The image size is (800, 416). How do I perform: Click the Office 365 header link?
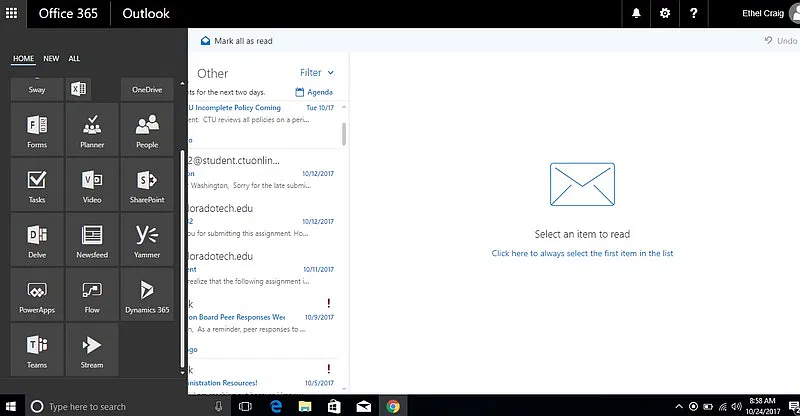click(68, 14)
